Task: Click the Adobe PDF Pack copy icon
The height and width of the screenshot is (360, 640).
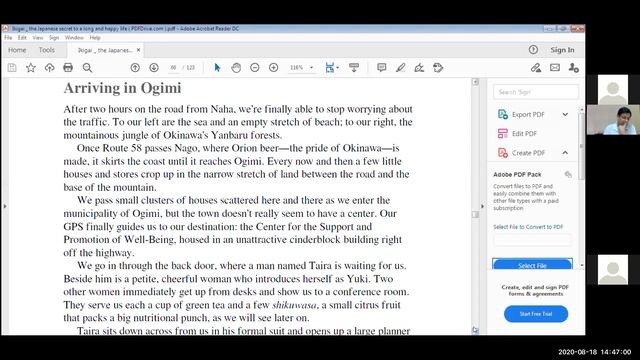Action: pyautogui.click(x=568, y=174)
